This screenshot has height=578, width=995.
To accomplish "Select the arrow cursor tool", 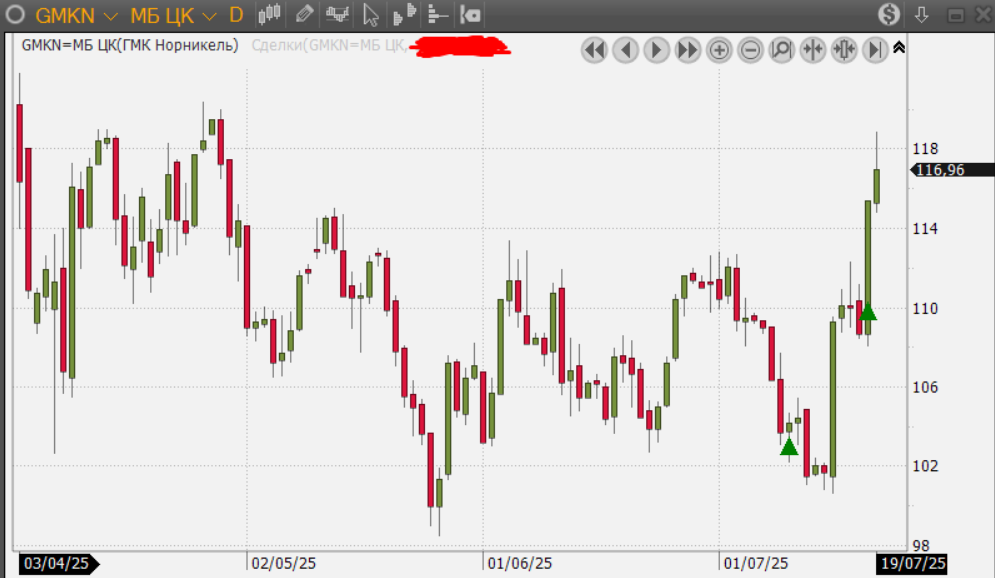I will point(371,15).
